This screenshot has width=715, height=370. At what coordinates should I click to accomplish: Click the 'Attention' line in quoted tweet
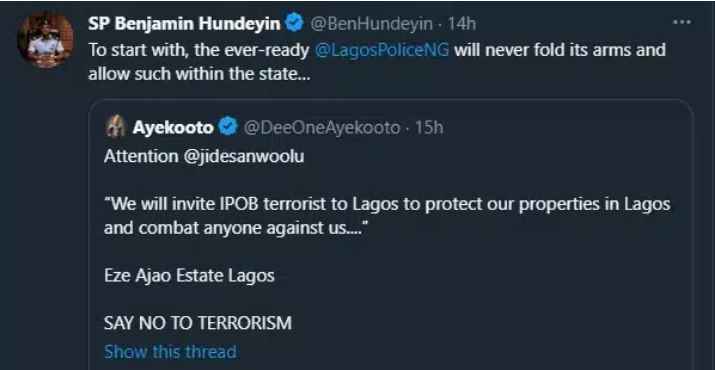click(204, 156)
